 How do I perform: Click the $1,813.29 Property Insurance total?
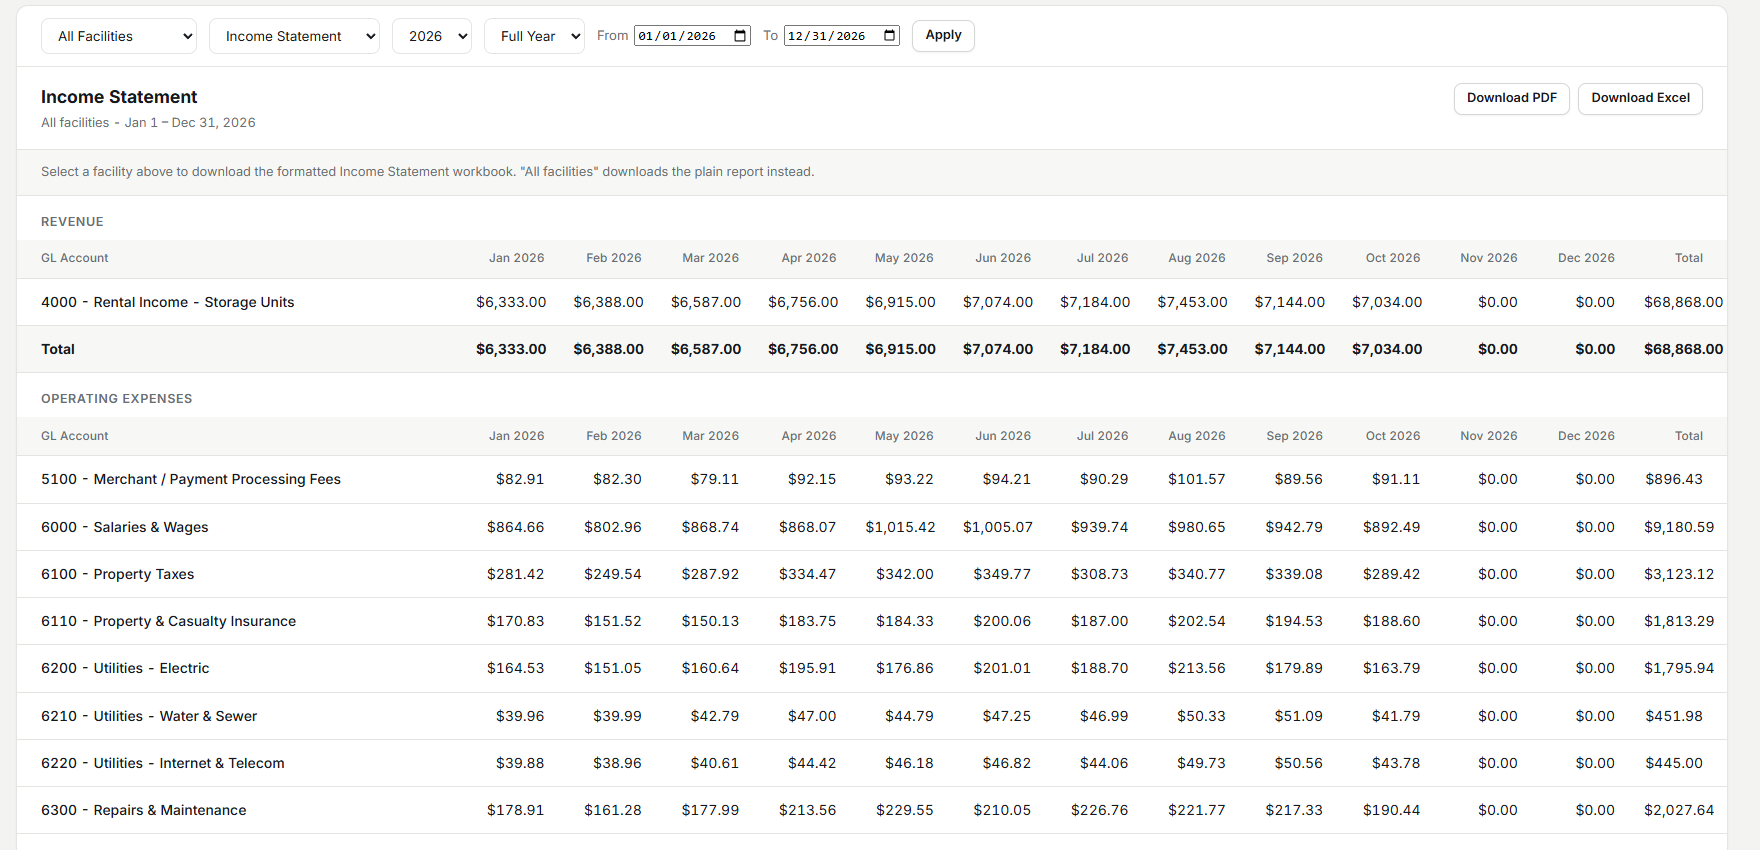(1679, 621)
